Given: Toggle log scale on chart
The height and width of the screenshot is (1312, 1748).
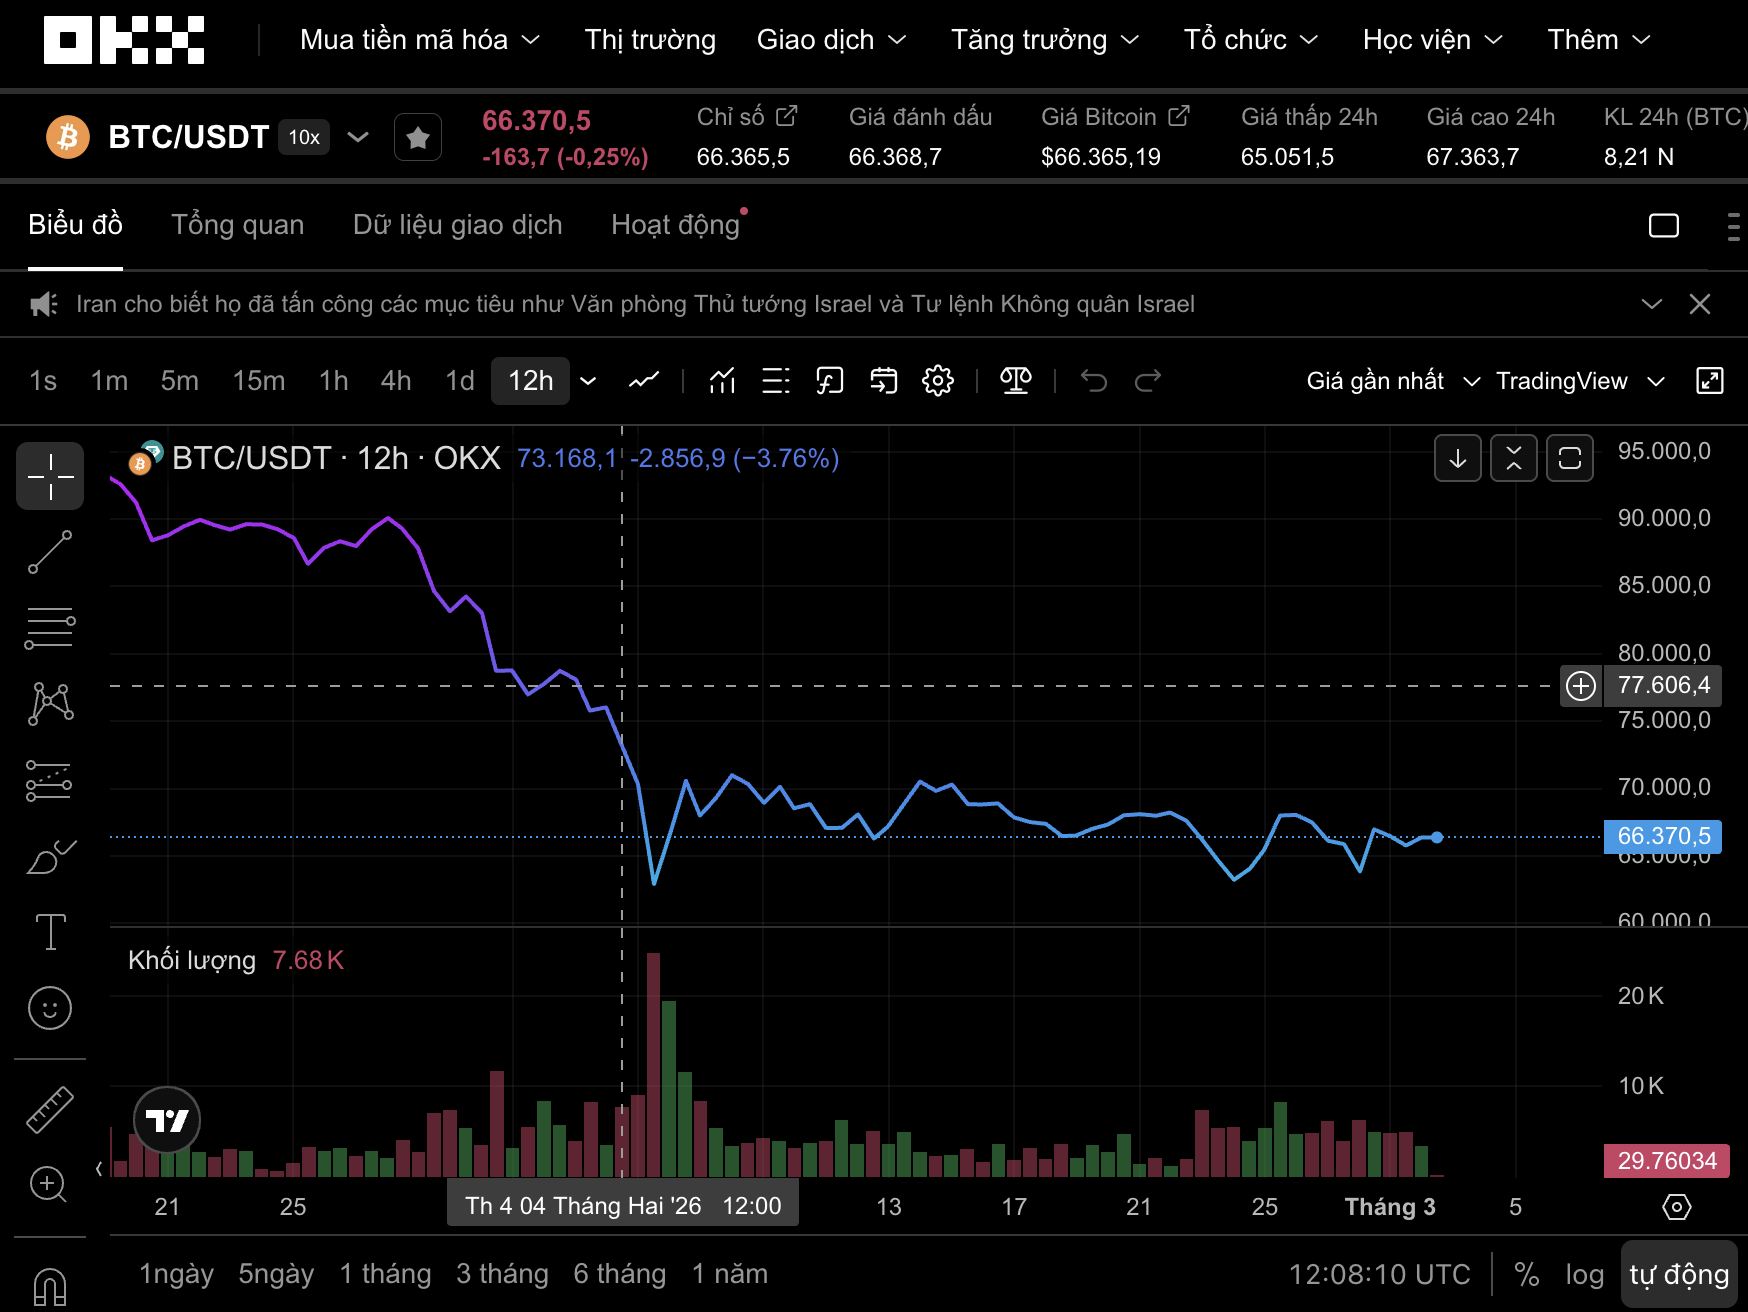Looking at the screenshot, I should tap(1584, 1274).
